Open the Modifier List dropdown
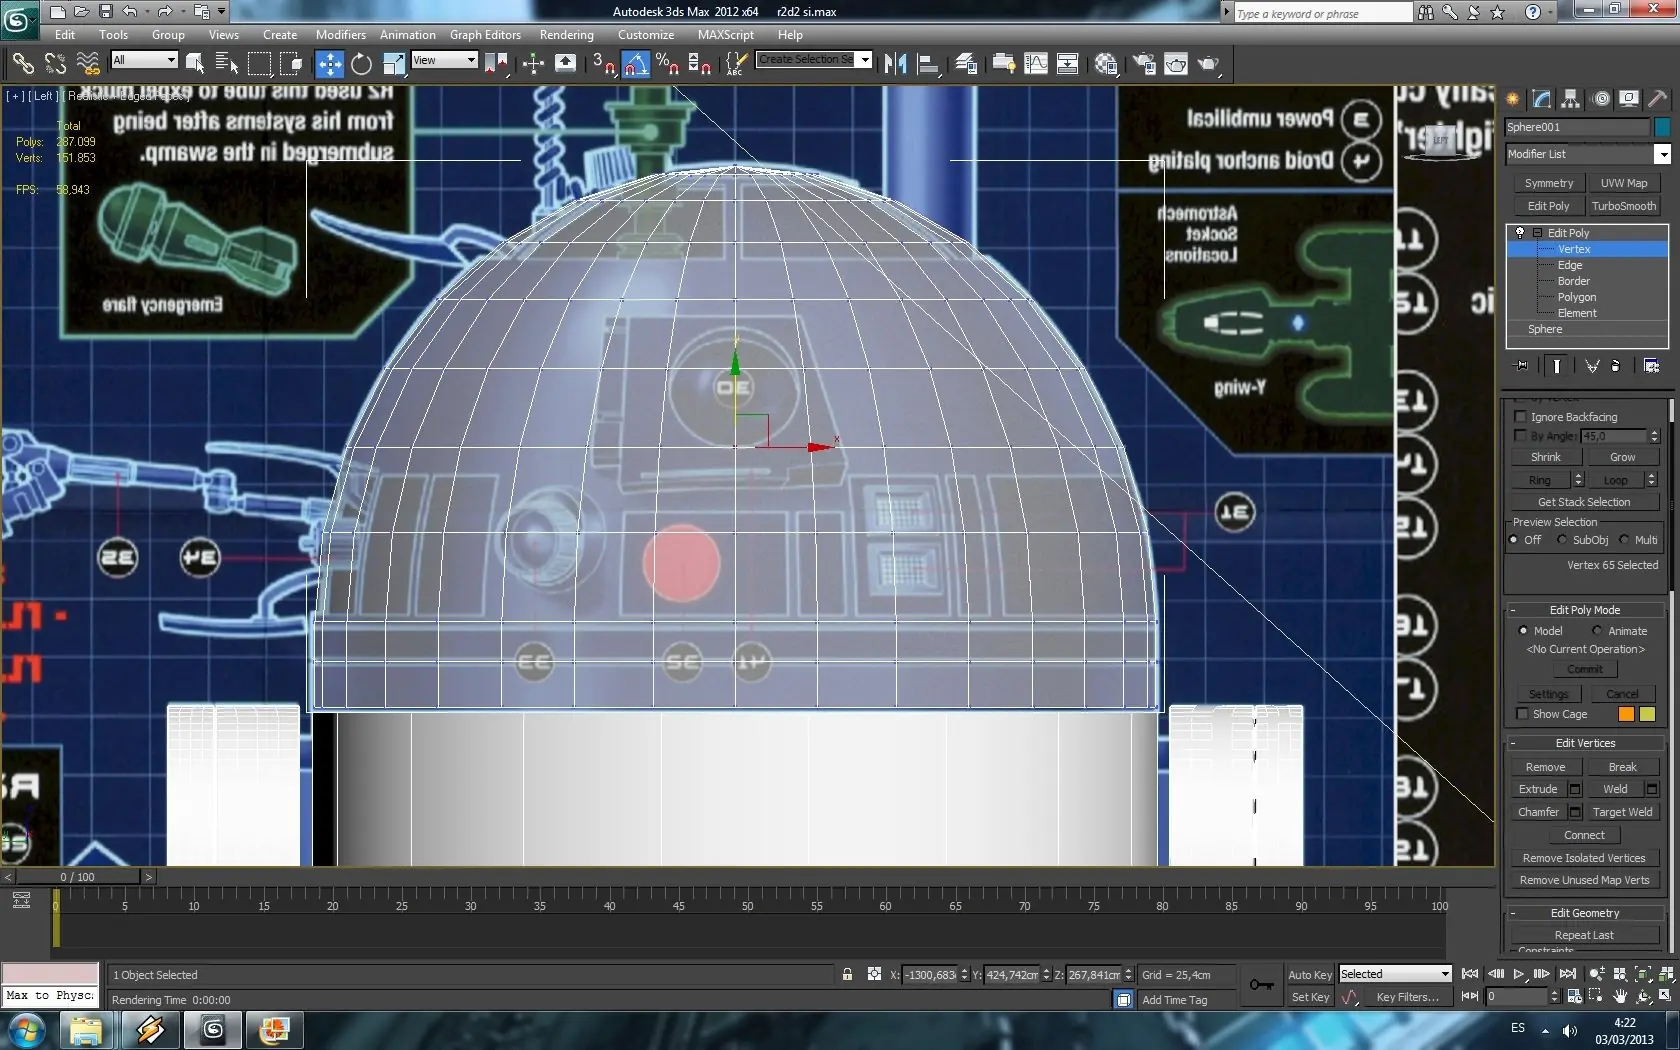Screen dimensions: 1680x1050 tap(1662, 154)
